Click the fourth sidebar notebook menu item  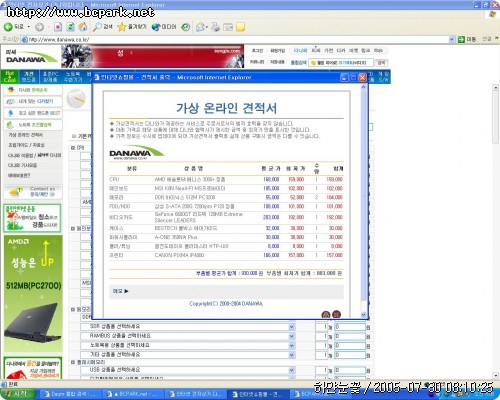[33, 125]
